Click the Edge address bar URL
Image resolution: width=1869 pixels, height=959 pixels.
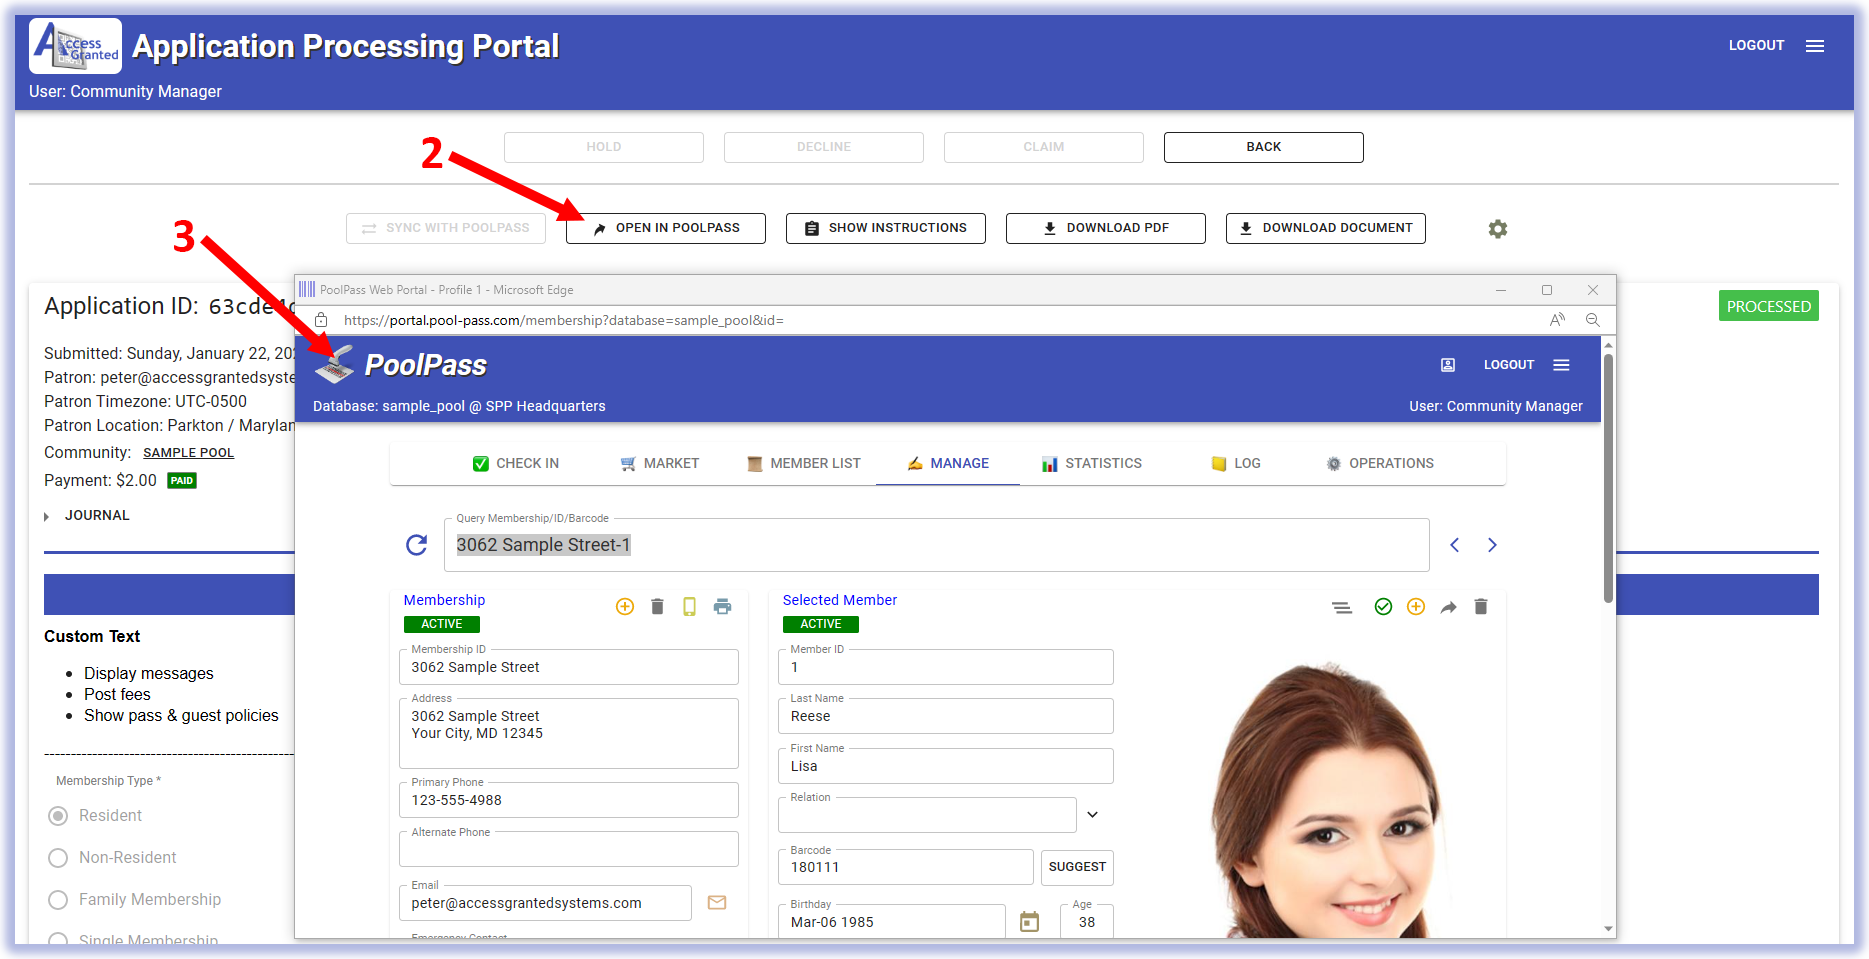pos(564,320)
